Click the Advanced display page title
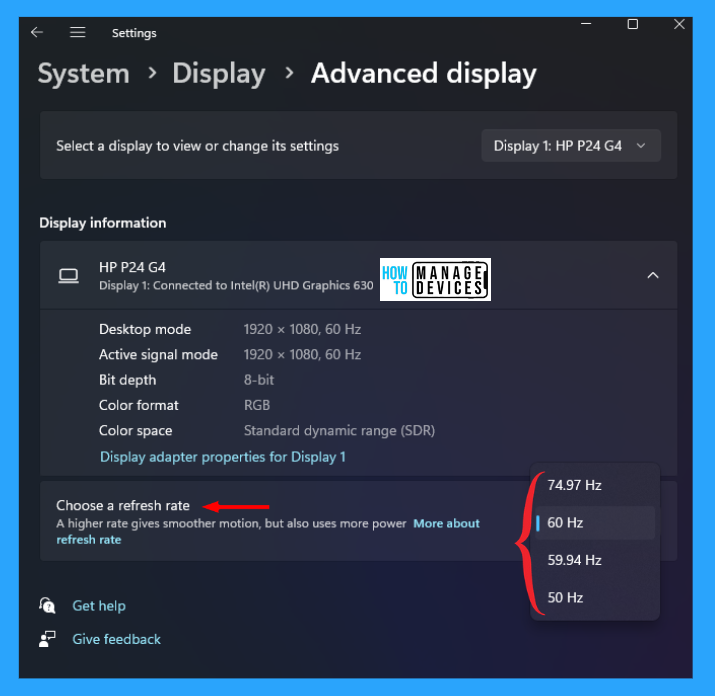Screen dimensions: 715x696 (424, 73)
